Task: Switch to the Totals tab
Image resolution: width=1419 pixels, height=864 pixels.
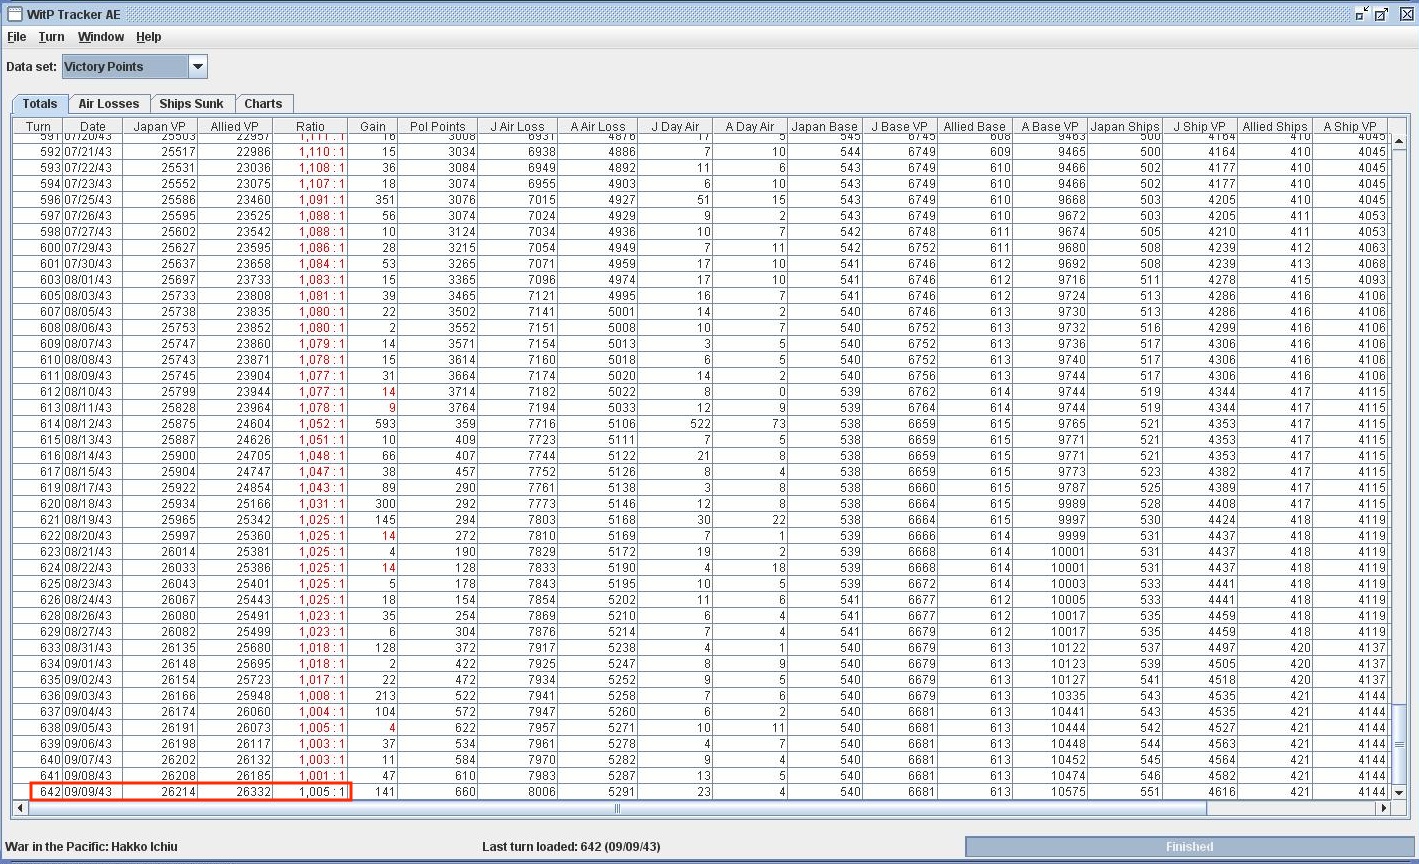Action: [40, 103]
